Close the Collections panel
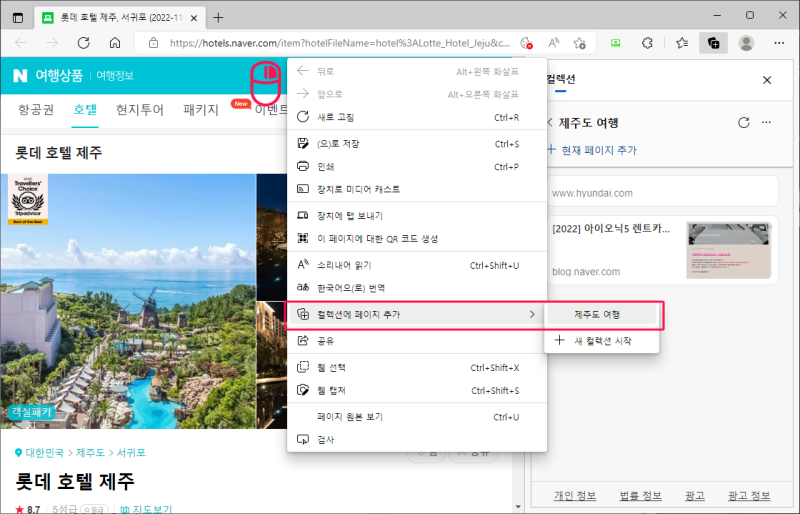800x514 pixels. (x=767, y=80)
